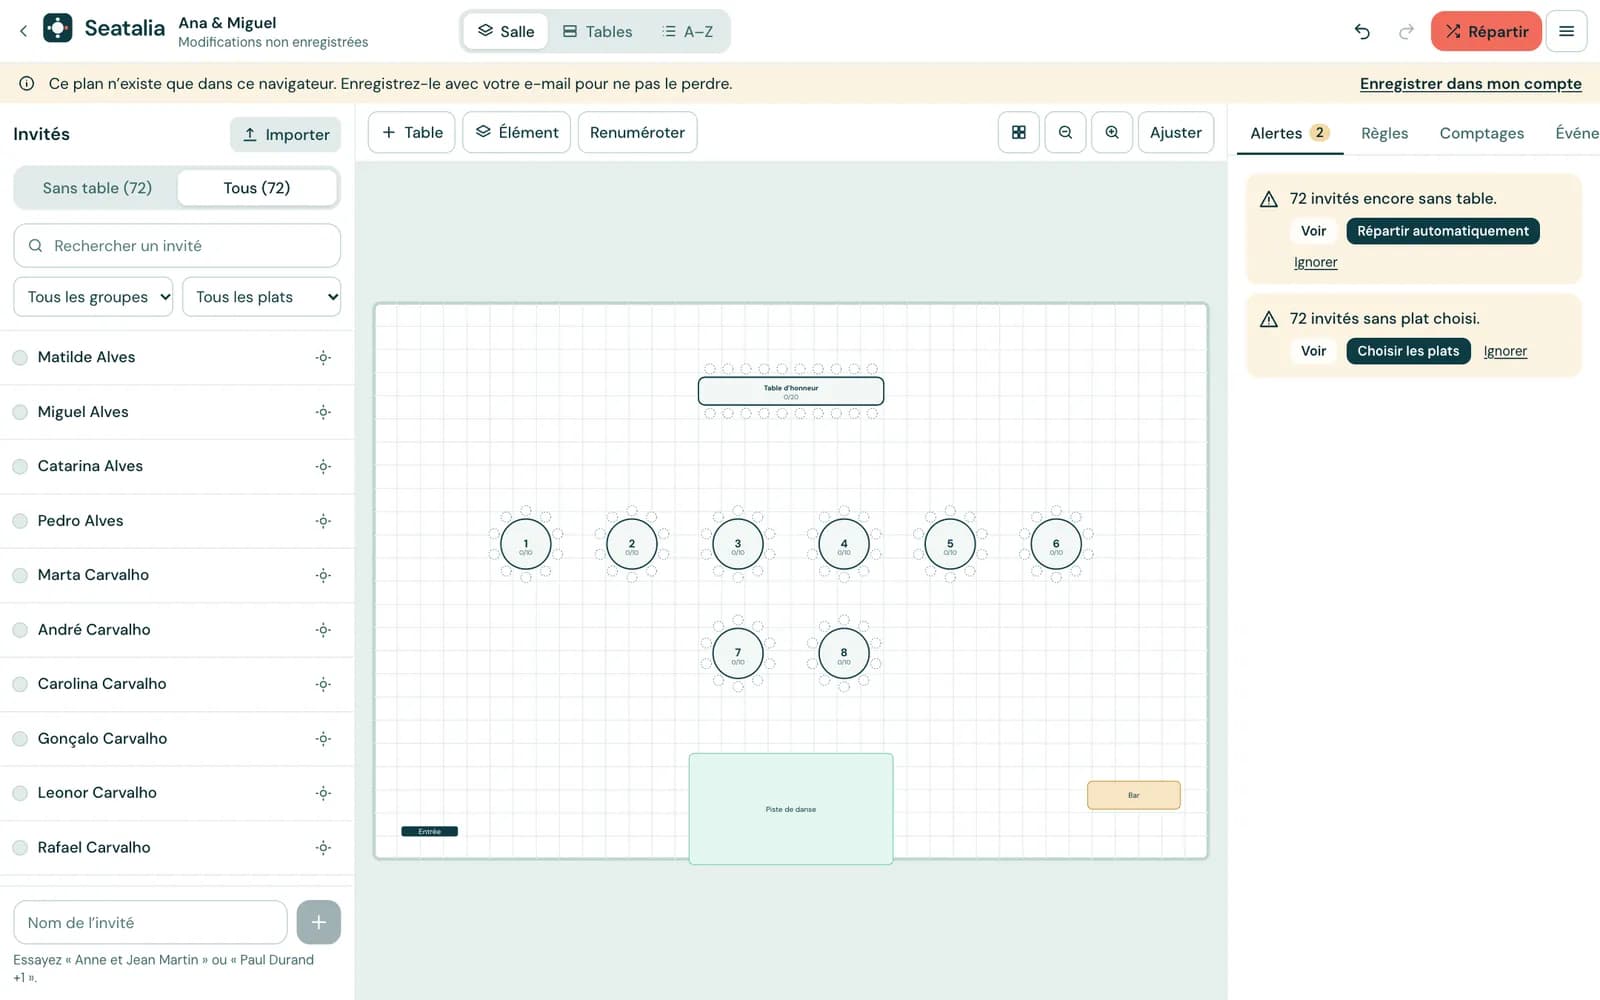Click the Rechercher un invité field
This screenshot has height=1000, width=1600.
click(x=177, y=245)
